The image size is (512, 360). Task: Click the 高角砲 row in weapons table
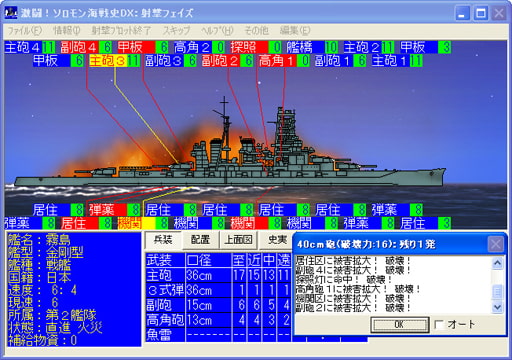coord(219,320)
